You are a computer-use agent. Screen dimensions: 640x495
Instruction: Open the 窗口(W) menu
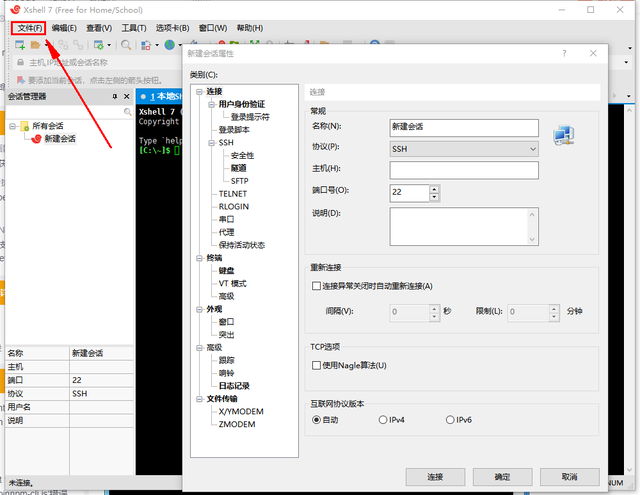tap(213, 28)
